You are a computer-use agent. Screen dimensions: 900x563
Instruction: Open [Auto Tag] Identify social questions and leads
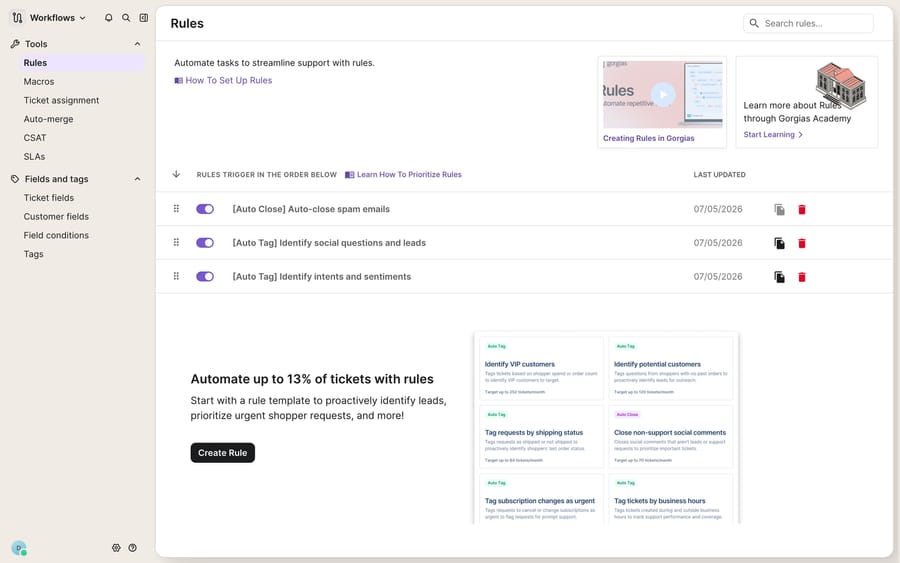tap(329, 243)
